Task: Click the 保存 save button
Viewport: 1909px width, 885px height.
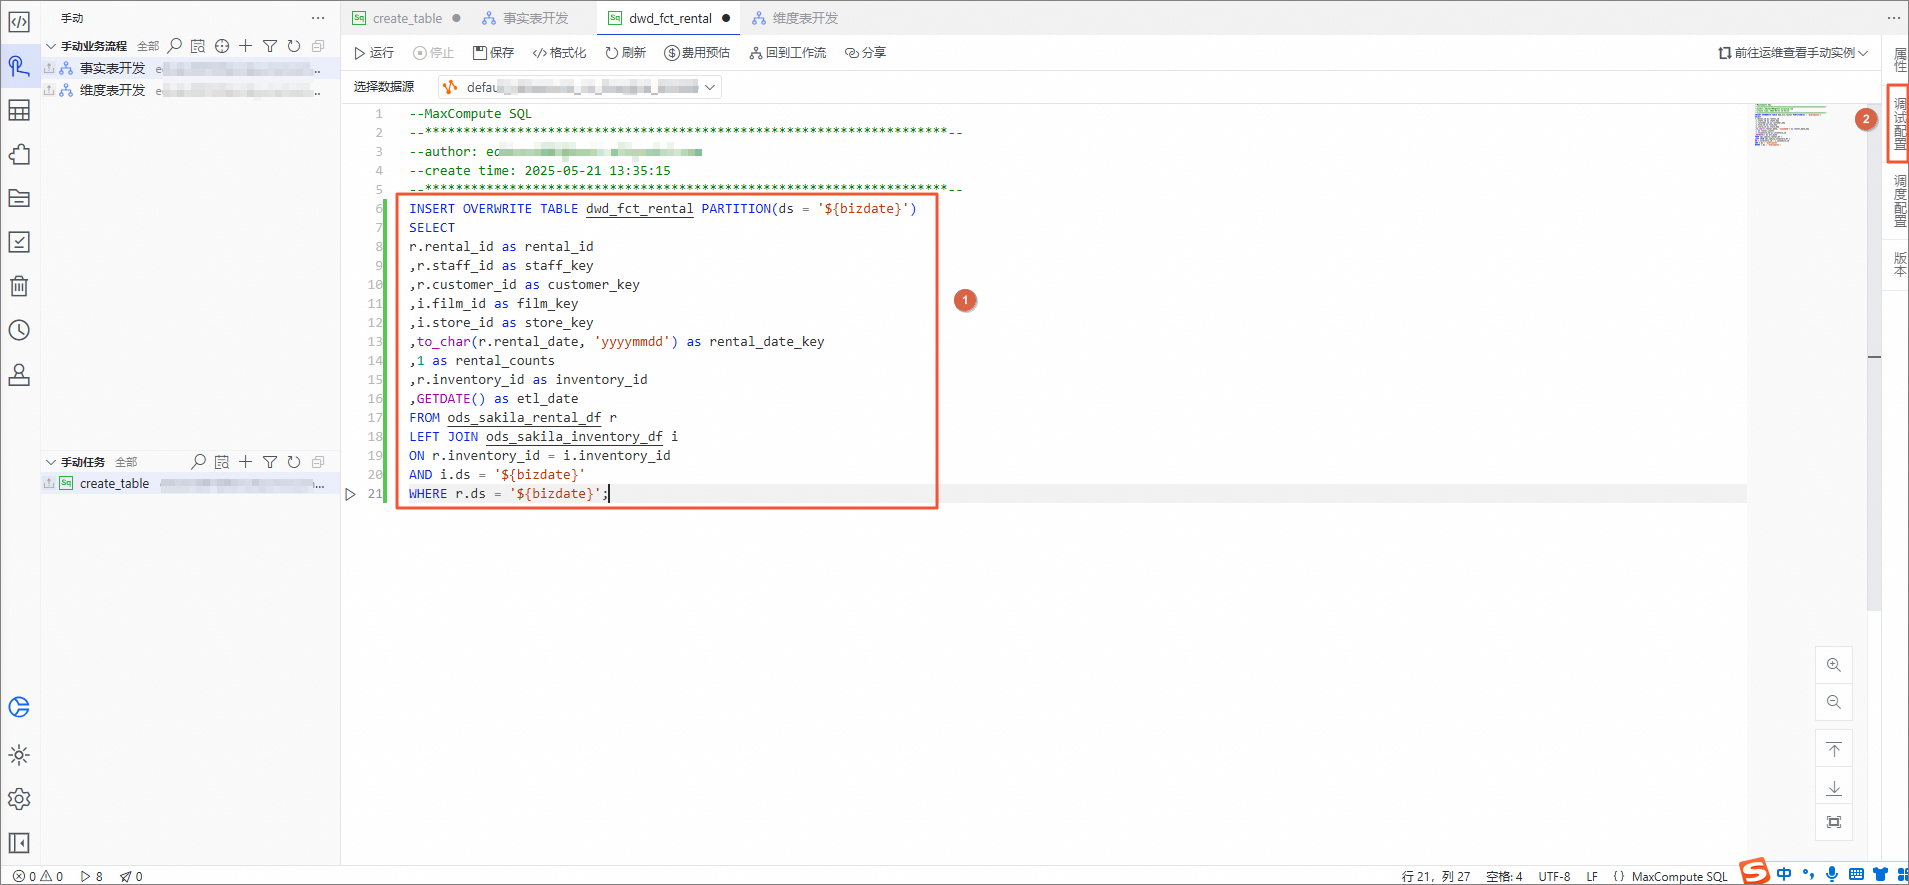Action: pyautogui.click(x=494, y=53)
